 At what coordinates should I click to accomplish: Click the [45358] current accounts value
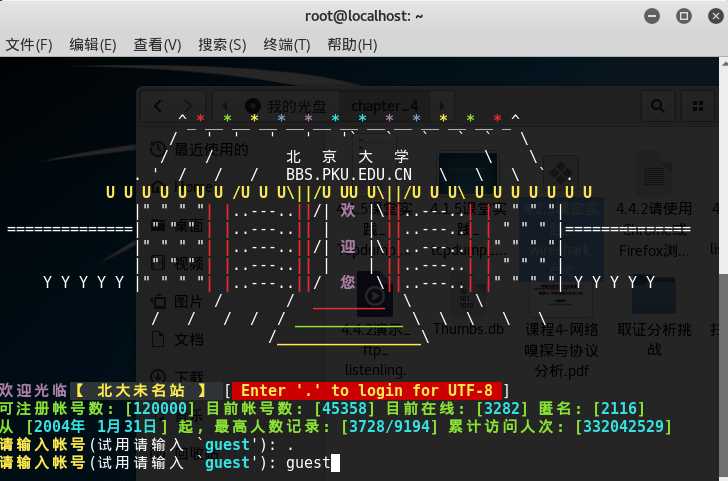tap(344, 409)
